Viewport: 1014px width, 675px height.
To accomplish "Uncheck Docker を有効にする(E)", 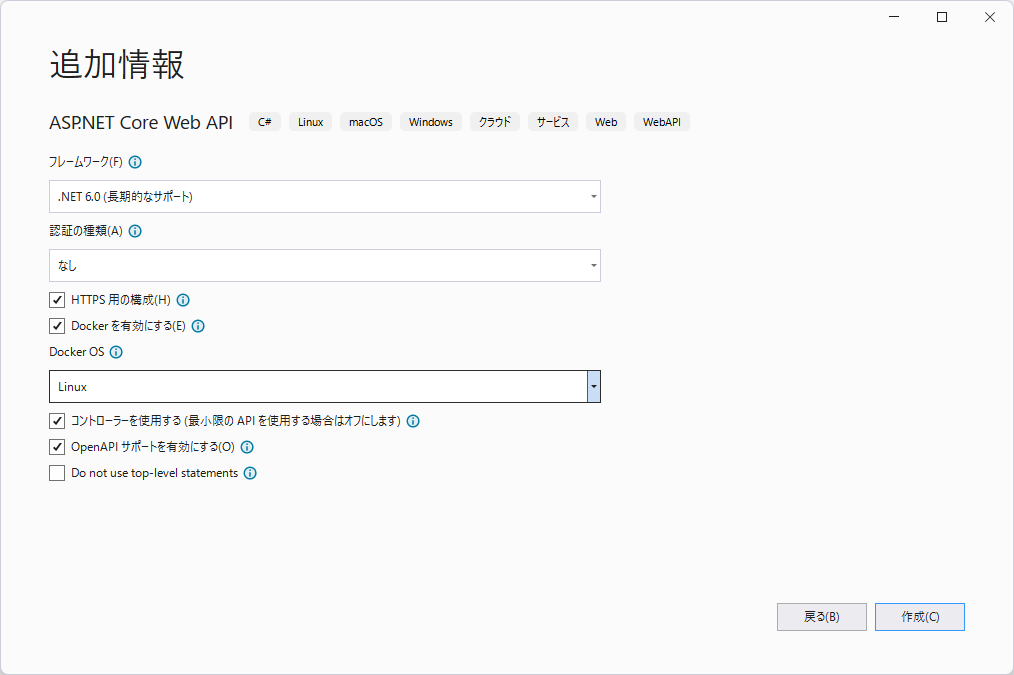I will (x=57, y=326).
